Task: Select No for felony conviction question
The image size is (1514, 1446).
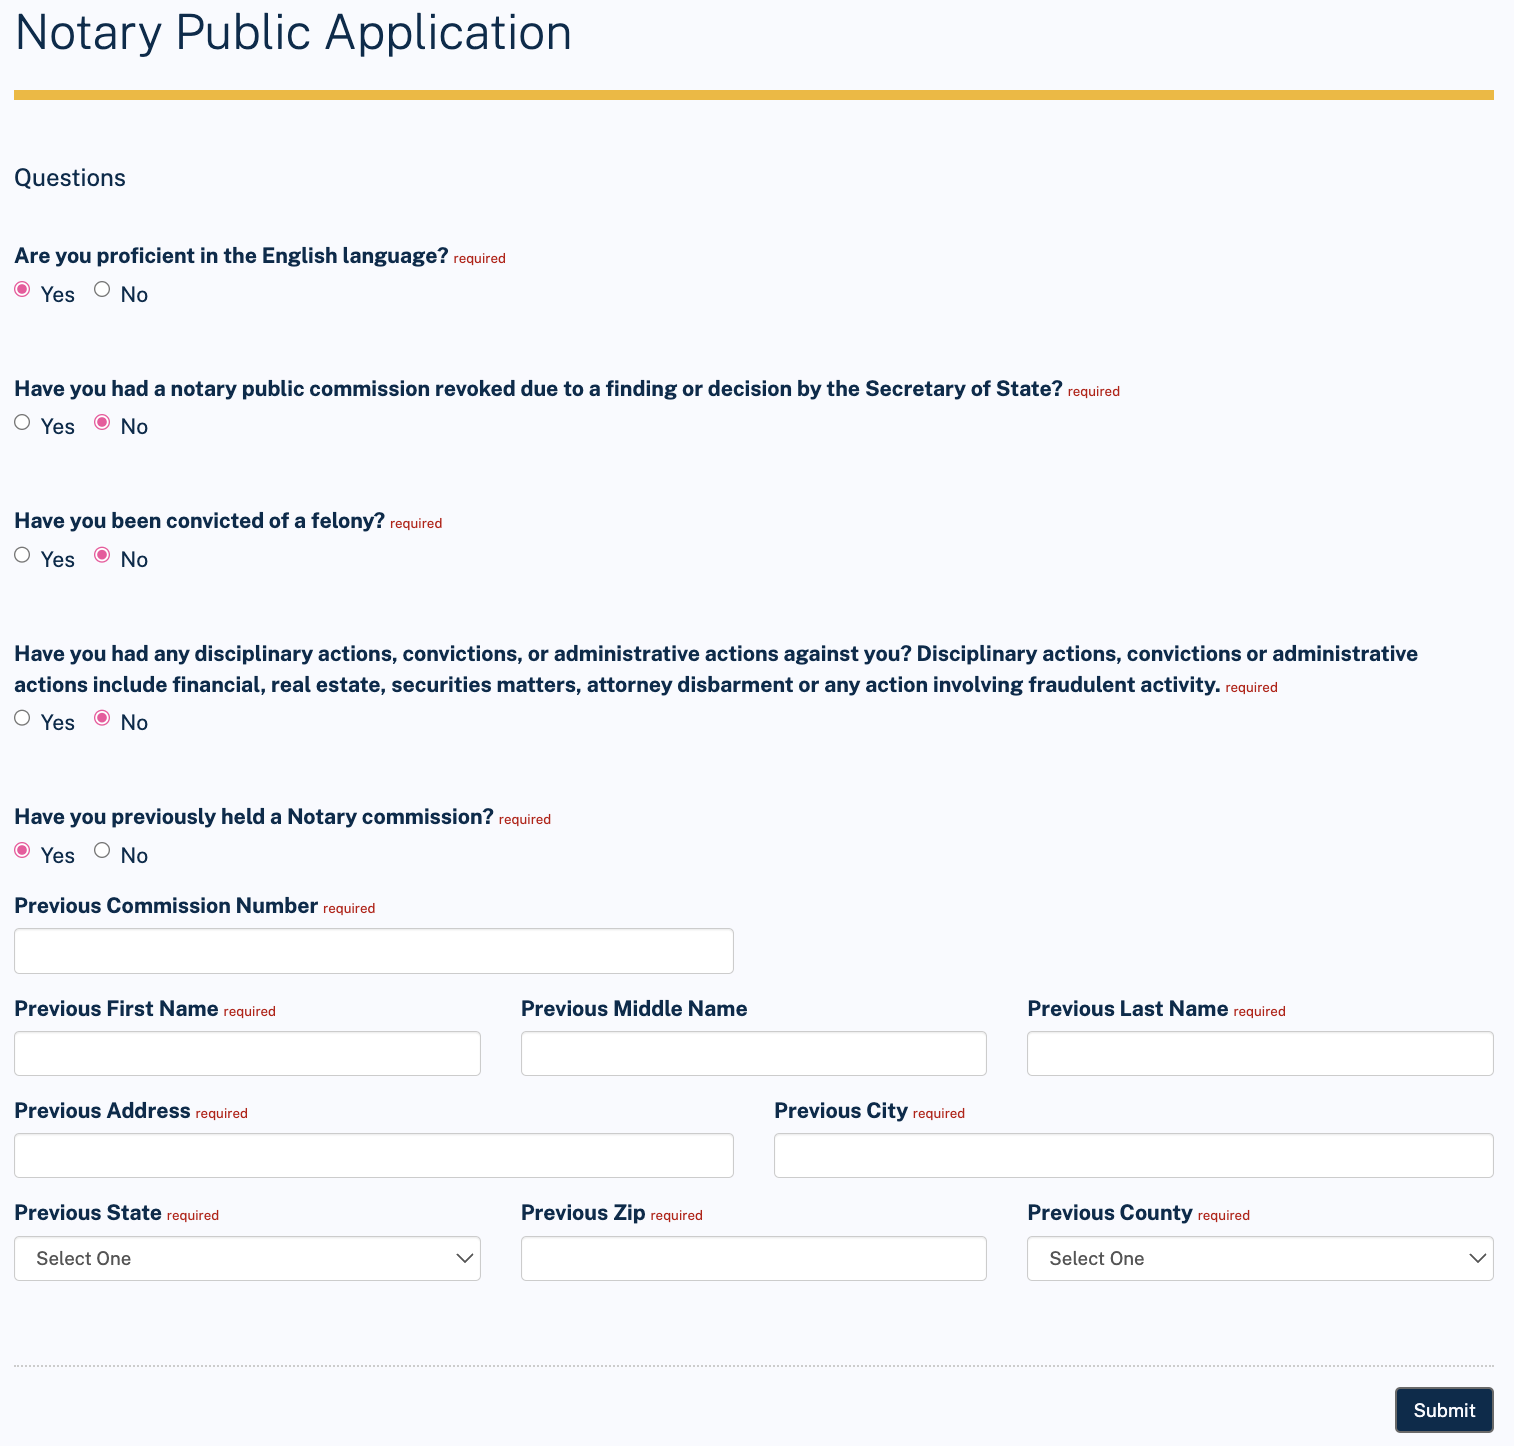Action: (x=101, y=554)
